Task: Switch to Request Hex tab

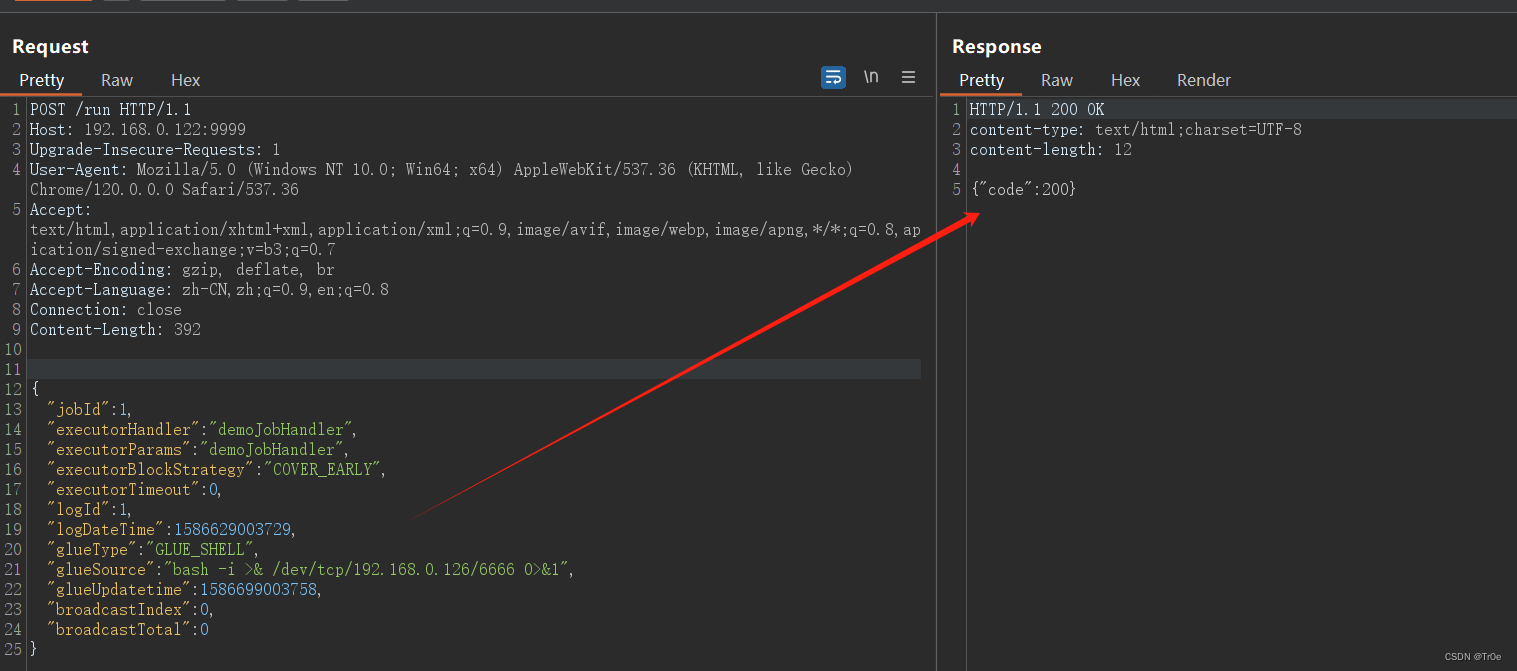Action: tap(185, 80)
